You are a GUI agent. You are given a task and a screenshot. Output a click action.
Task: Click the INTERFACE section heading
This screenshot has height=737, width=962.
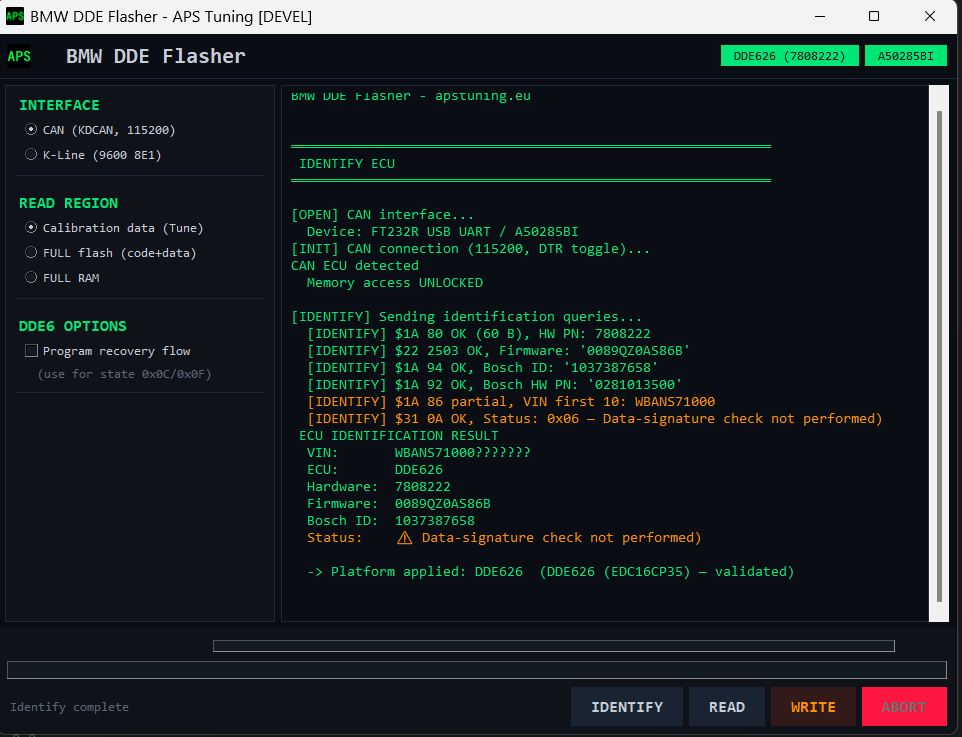pyautogui.click(x=59, y=105)
